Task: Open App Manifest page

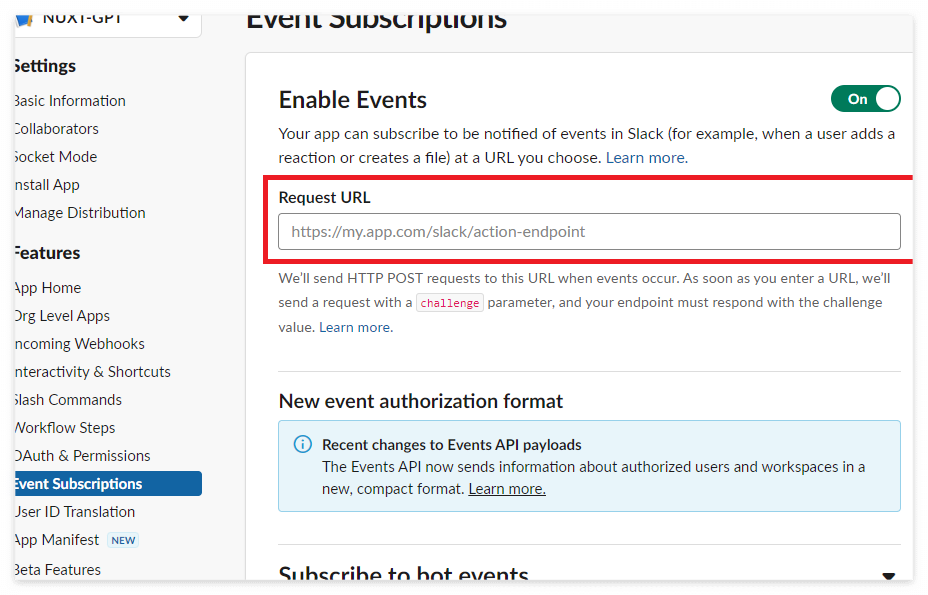Action: coord(57,540)
